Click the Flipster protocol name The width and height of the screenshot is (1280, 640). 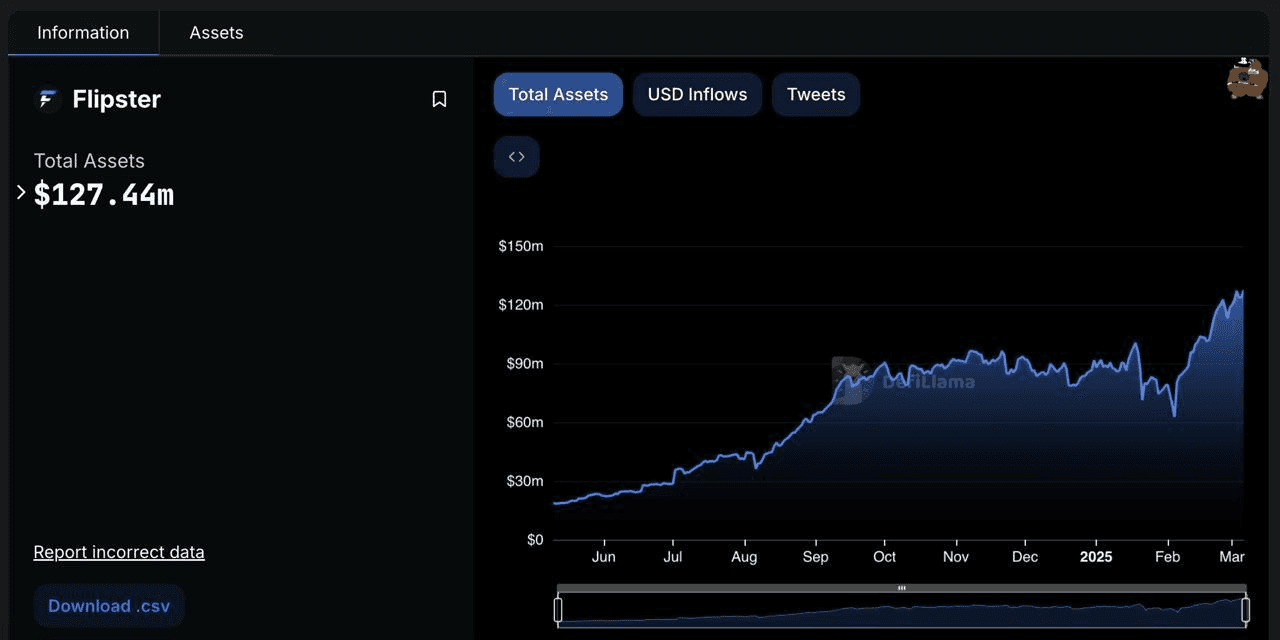pos(117,99)
